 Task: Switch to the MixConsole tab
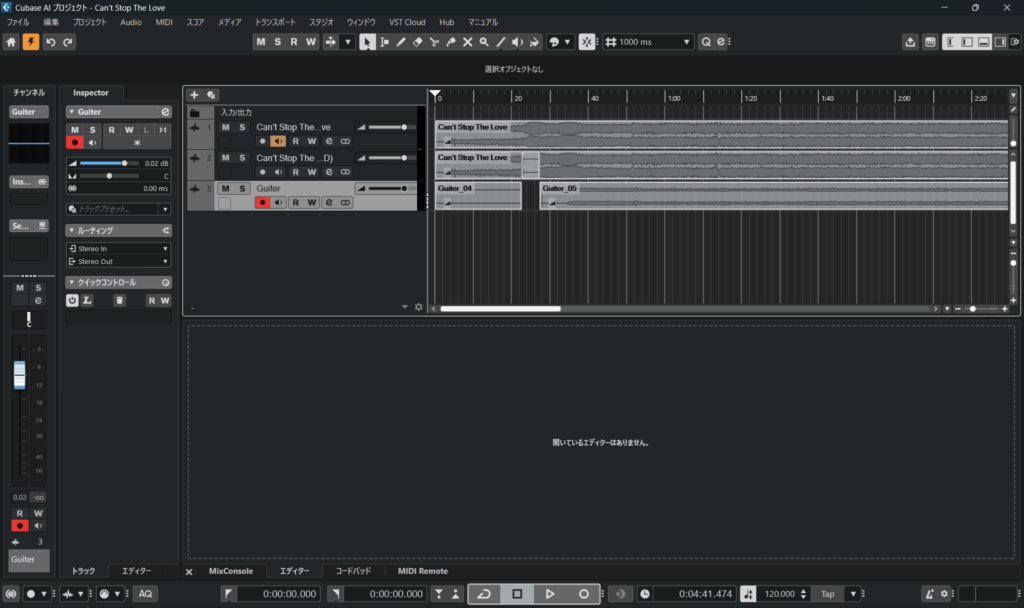[230, 571]
